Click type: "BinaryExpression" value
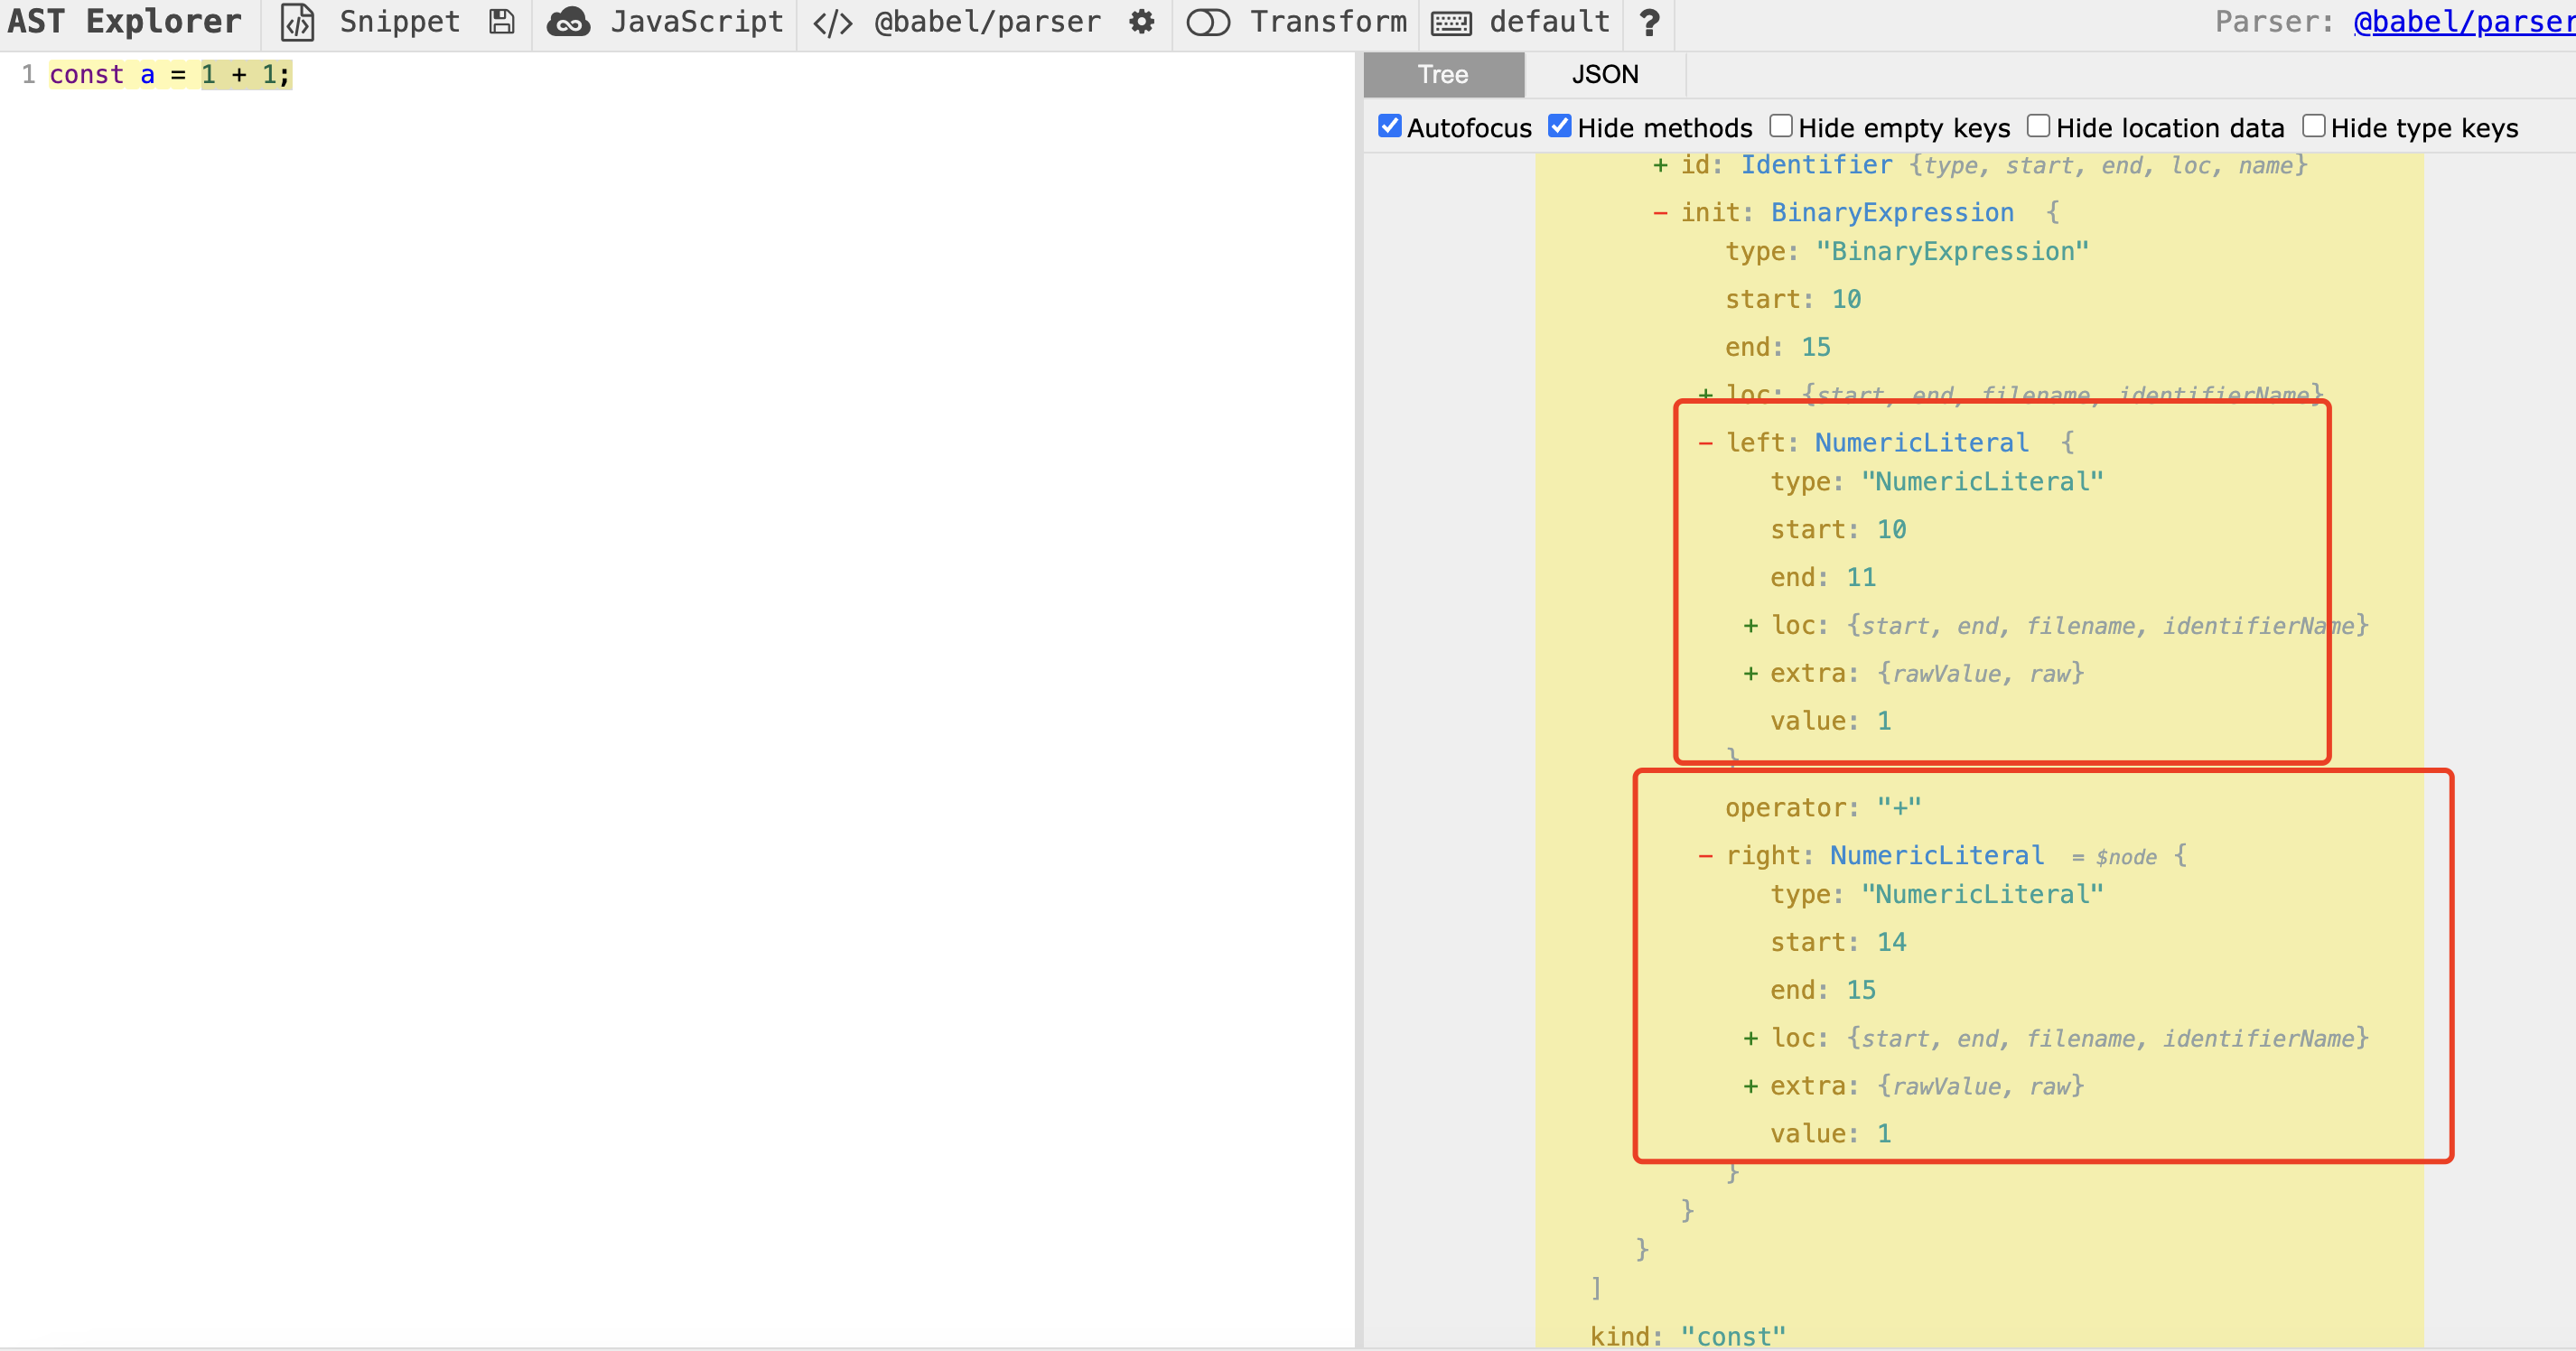2576x1351 pixels. coord(1952,252)
